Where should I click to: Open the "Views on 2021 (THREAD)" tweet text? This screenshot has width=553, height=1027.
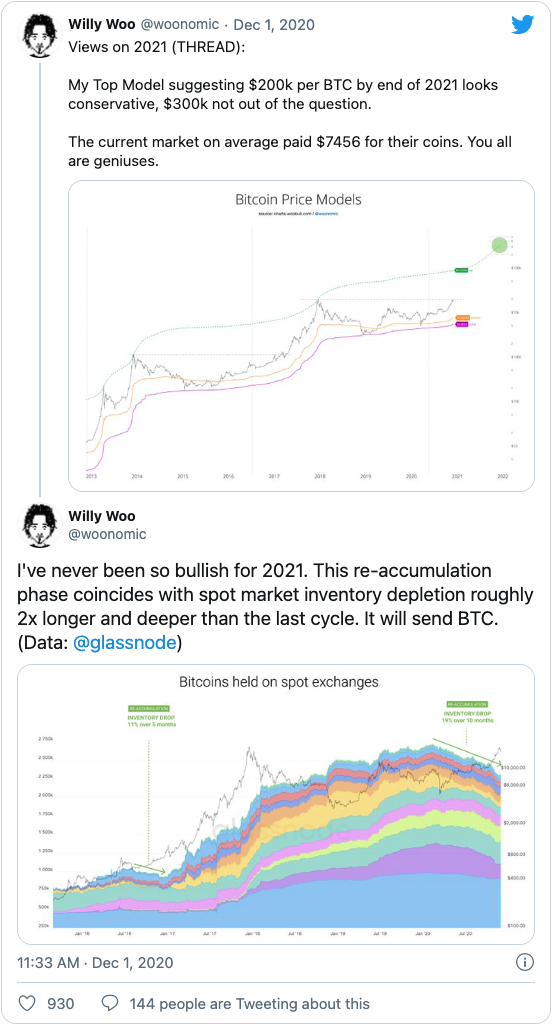tap(157, 48)
